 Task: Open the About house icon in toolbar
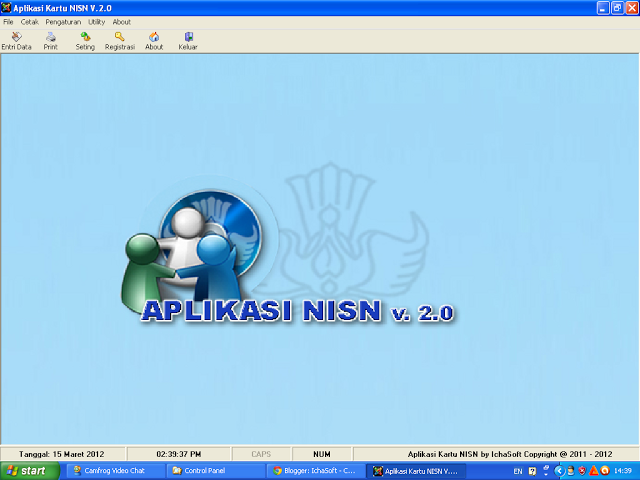pyautogui.click(x=154, y=41)
